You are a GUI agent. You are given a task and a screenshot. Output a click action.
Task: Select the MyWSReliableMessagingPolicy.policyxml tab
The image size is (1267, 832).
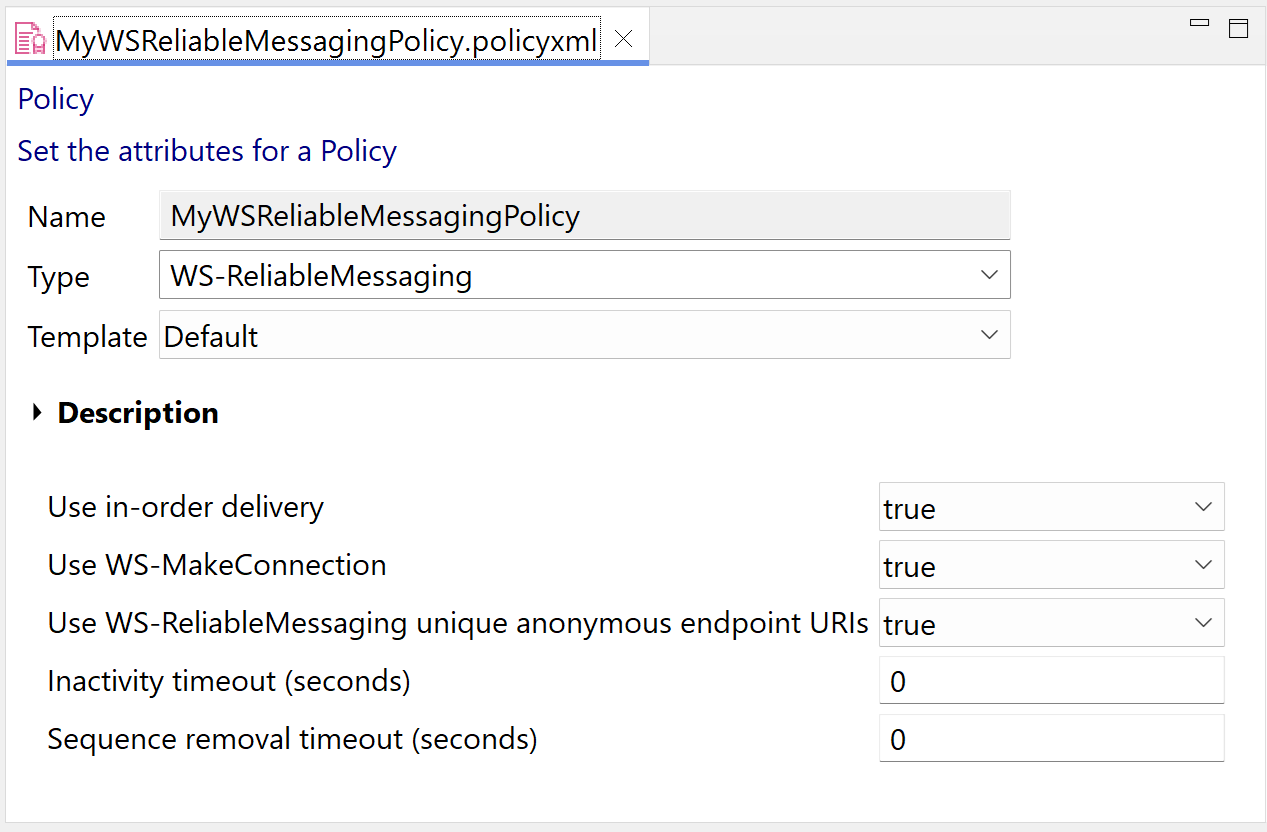[327, 40]
